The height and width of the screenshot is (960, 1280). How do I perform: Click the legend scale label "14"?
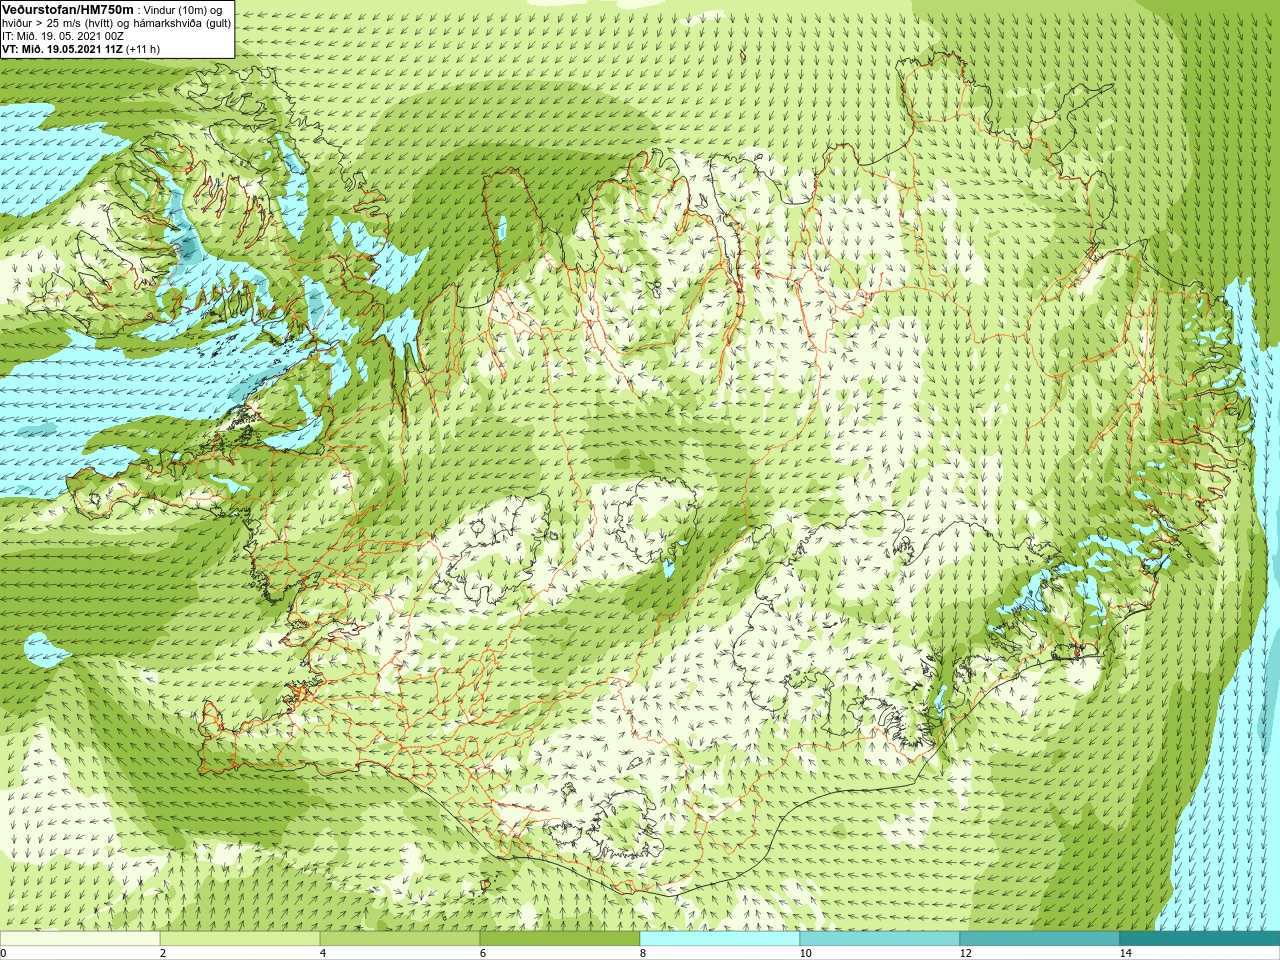1126,953
